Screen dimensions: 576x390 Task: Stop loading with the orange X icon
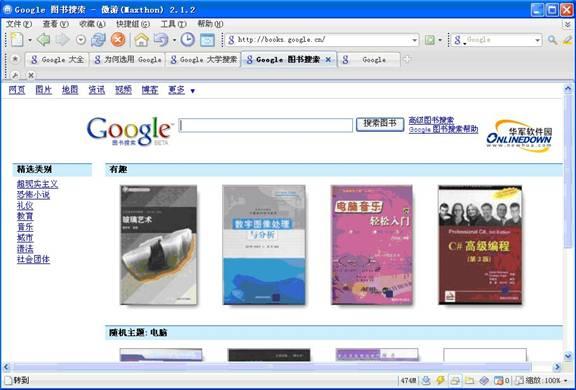118,39
